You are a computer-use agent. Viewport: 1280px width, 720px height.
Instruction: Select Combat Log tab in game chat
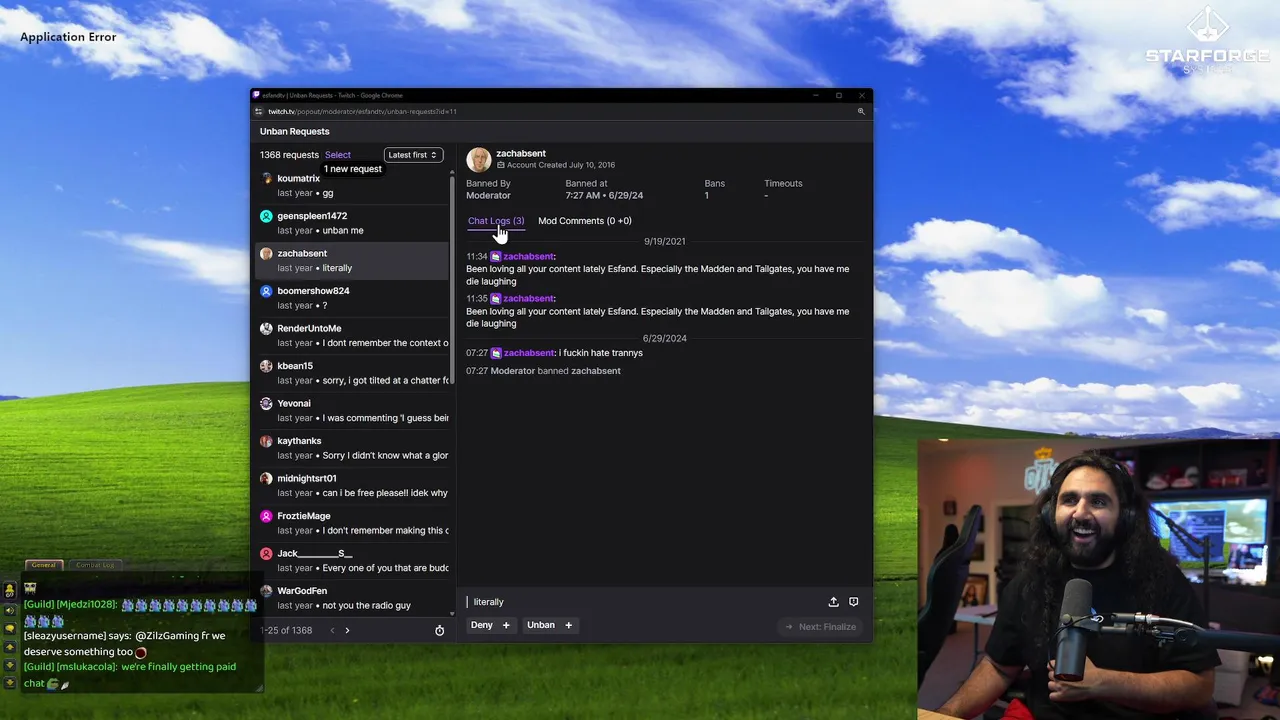95,565
